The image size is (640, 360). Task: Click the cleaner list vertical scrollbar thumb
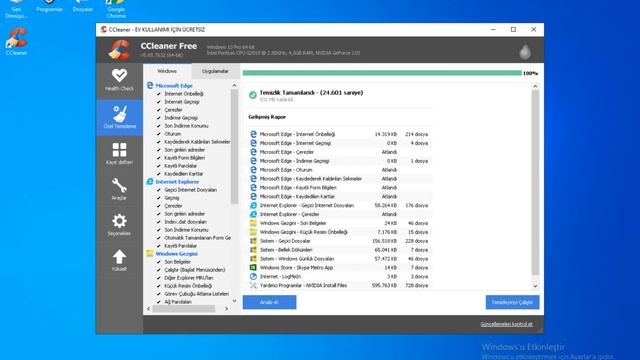tap(234, 147)
